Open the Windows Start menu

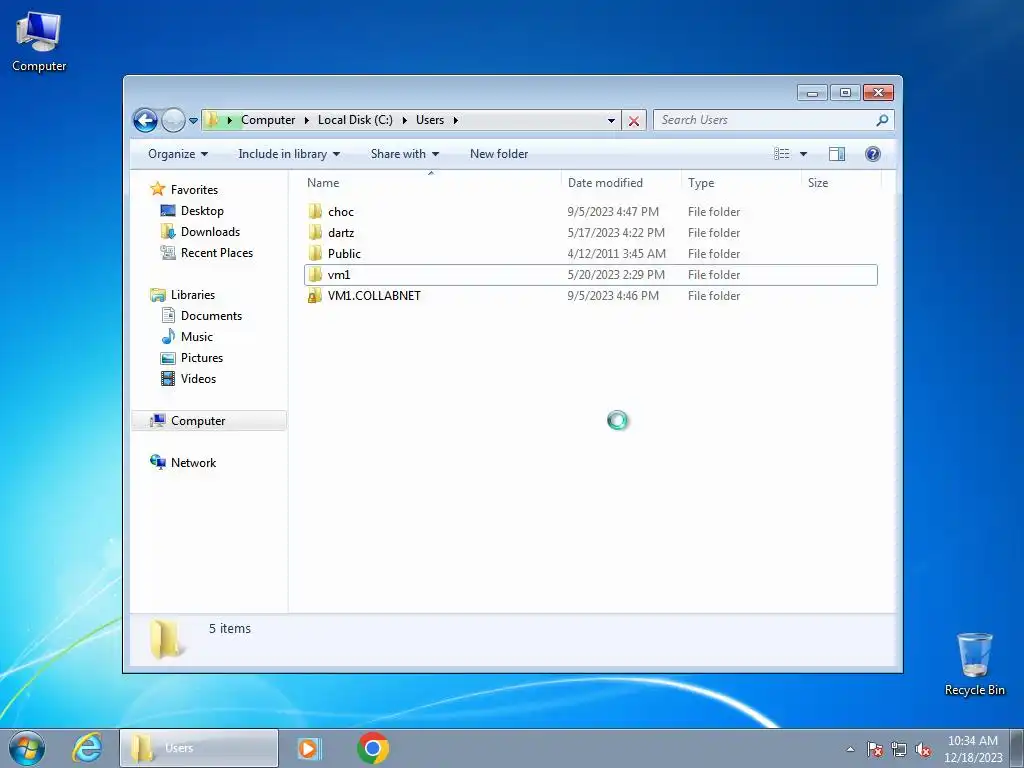tap(27, 748)
